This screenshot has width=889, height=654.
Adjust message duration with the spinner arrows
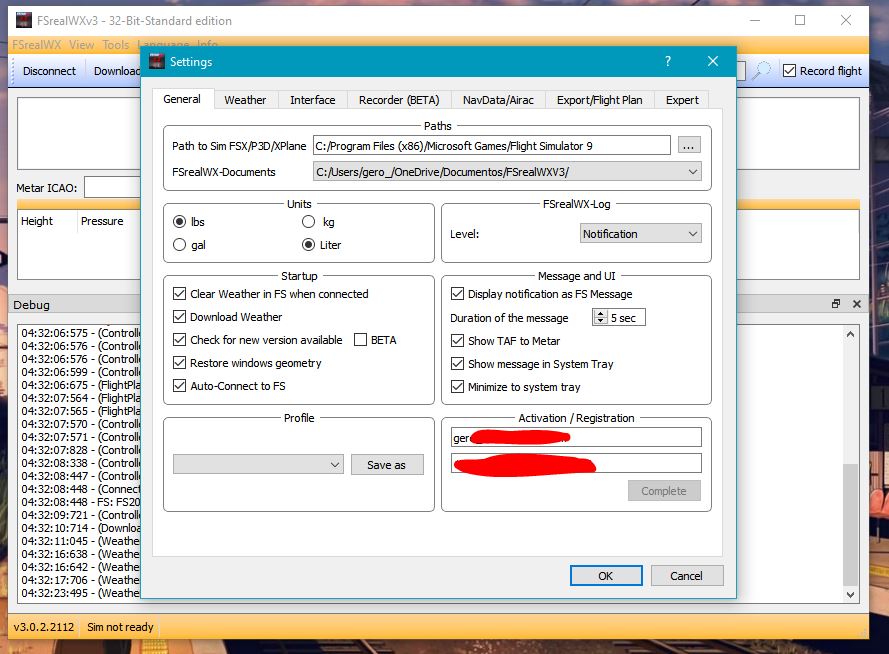600,317
